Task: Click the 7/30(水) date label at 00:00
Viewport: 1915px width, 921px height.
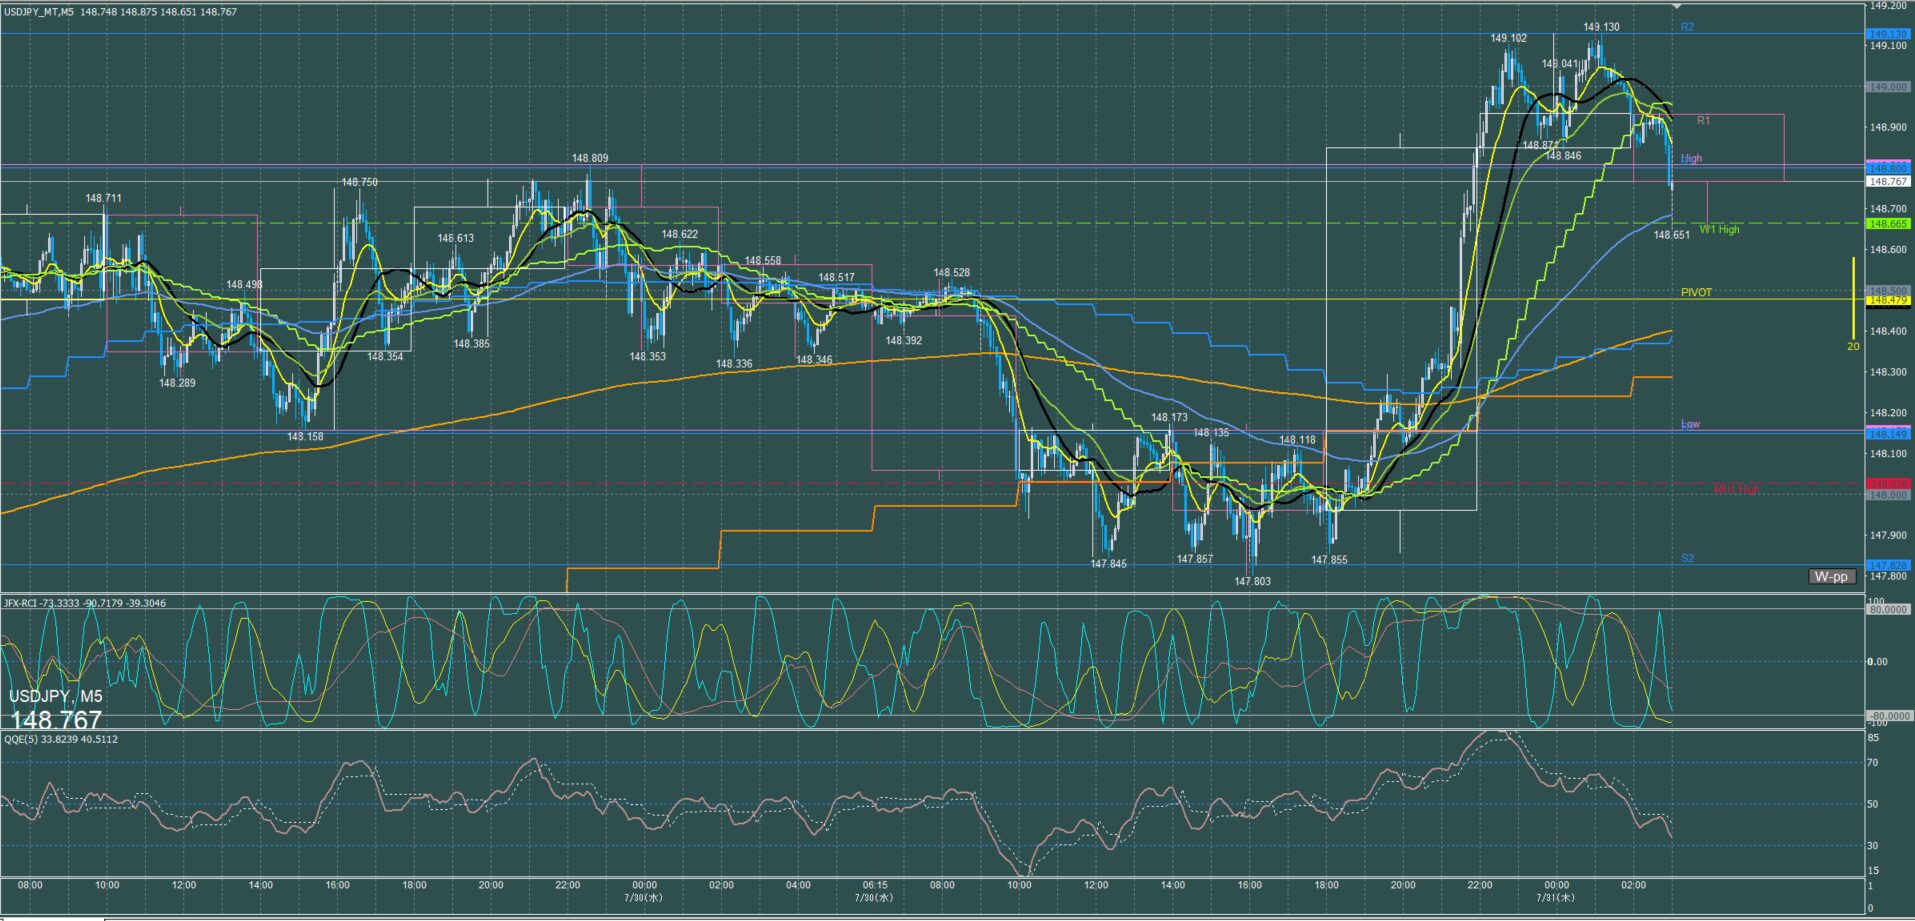Action: [x=643, y=897]
